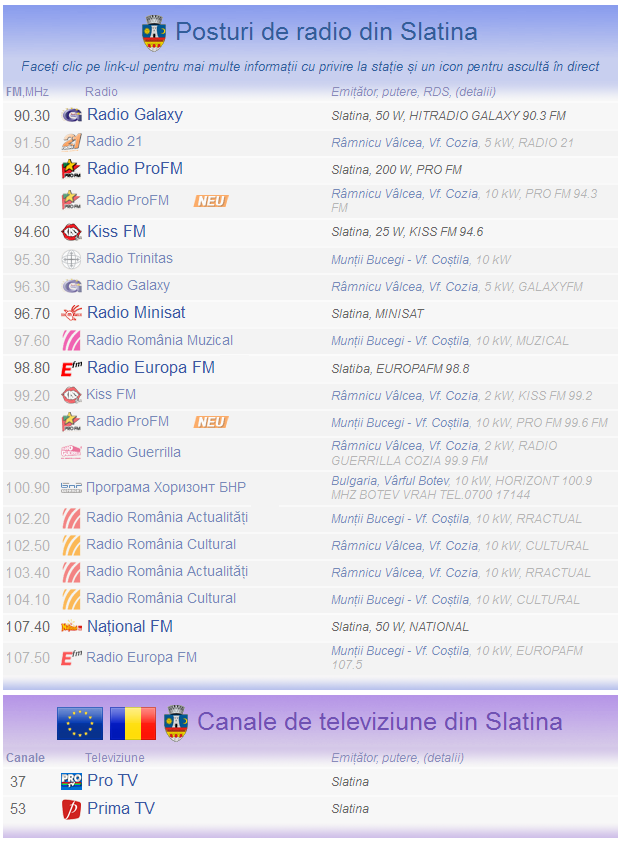Click the Kiss FM lips icon at 94.60
Screen dimensions: 623x843
tap(71, 232)
